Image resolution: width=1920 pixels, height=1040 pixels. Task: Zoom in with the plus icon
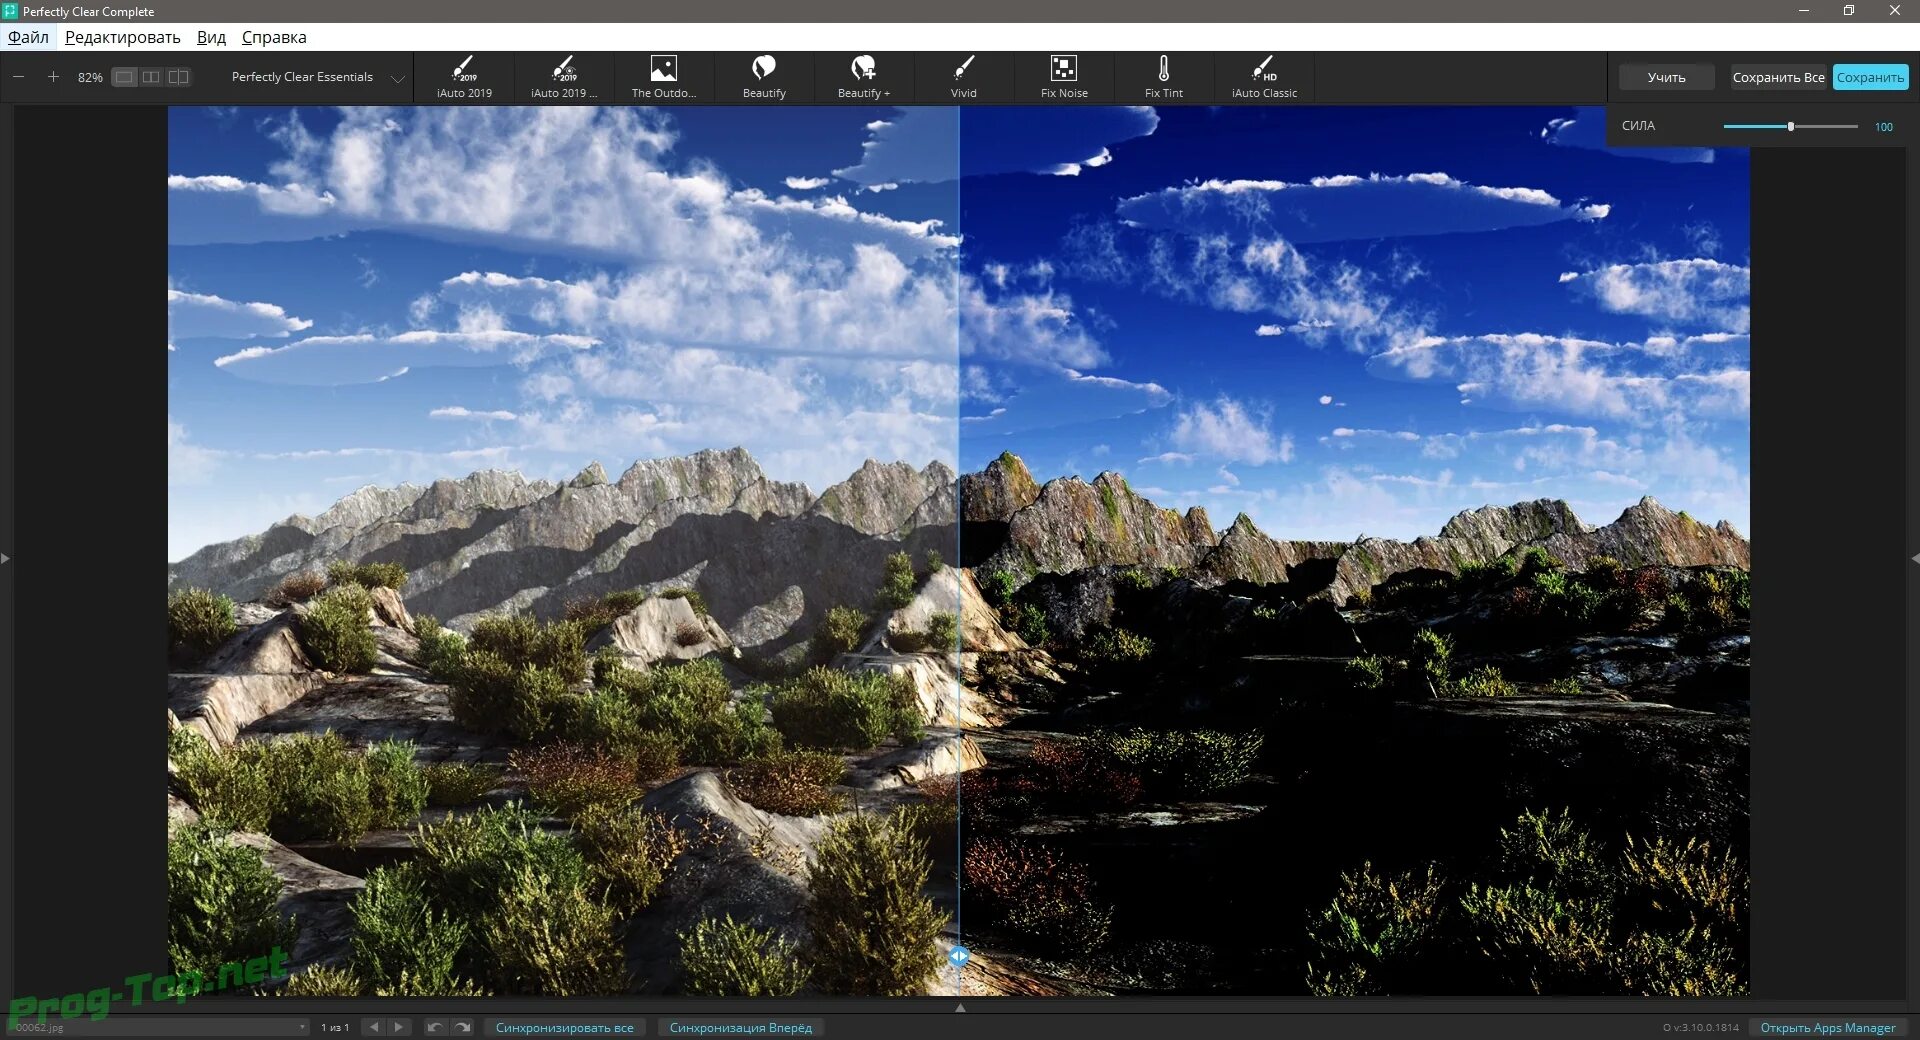point(53,77)
